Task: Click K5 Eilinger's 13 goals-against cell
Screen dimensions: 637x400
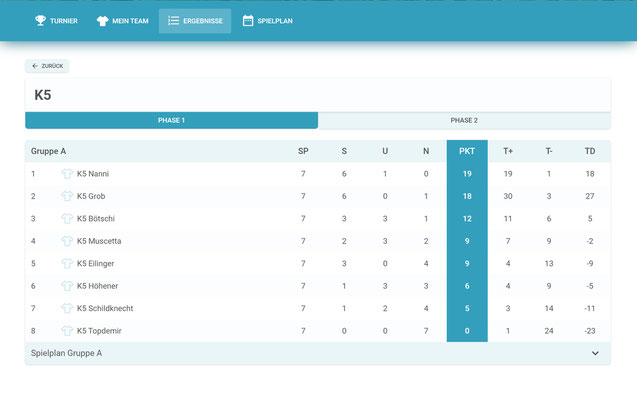Action: point(549,264)
